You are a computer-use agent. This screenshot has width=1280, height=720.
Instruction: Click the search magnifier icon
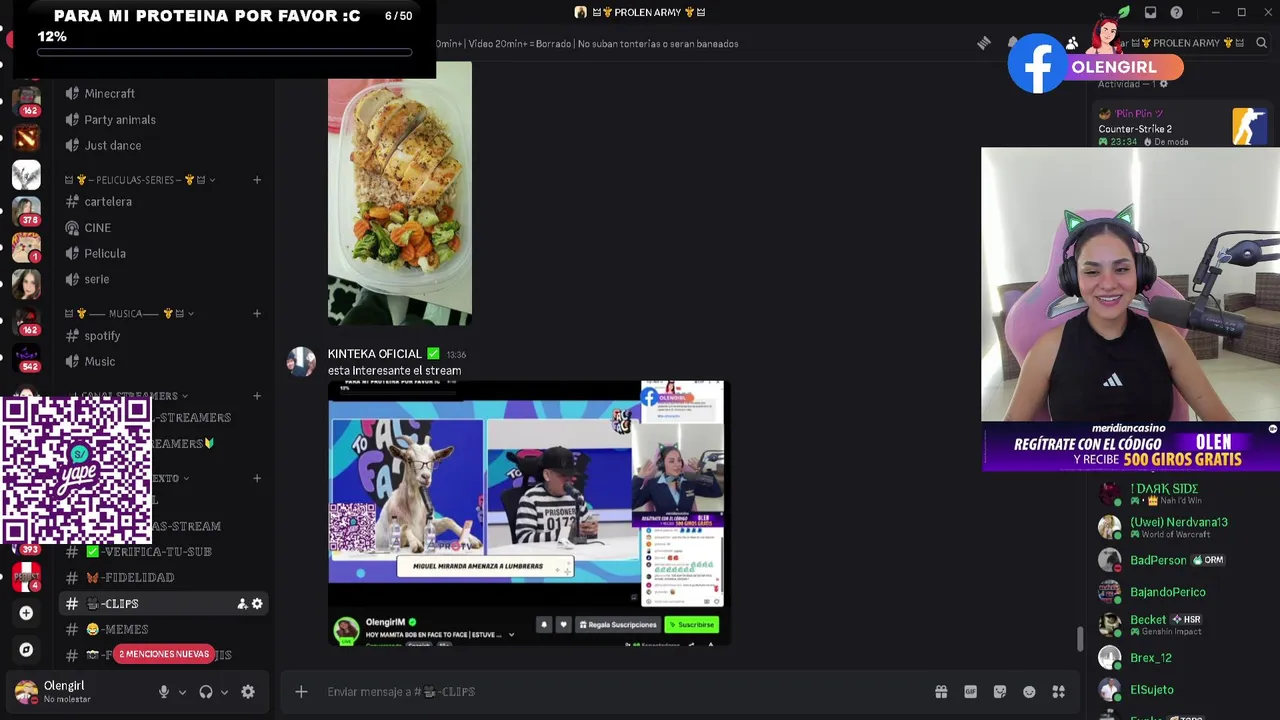pos(1261,43)
